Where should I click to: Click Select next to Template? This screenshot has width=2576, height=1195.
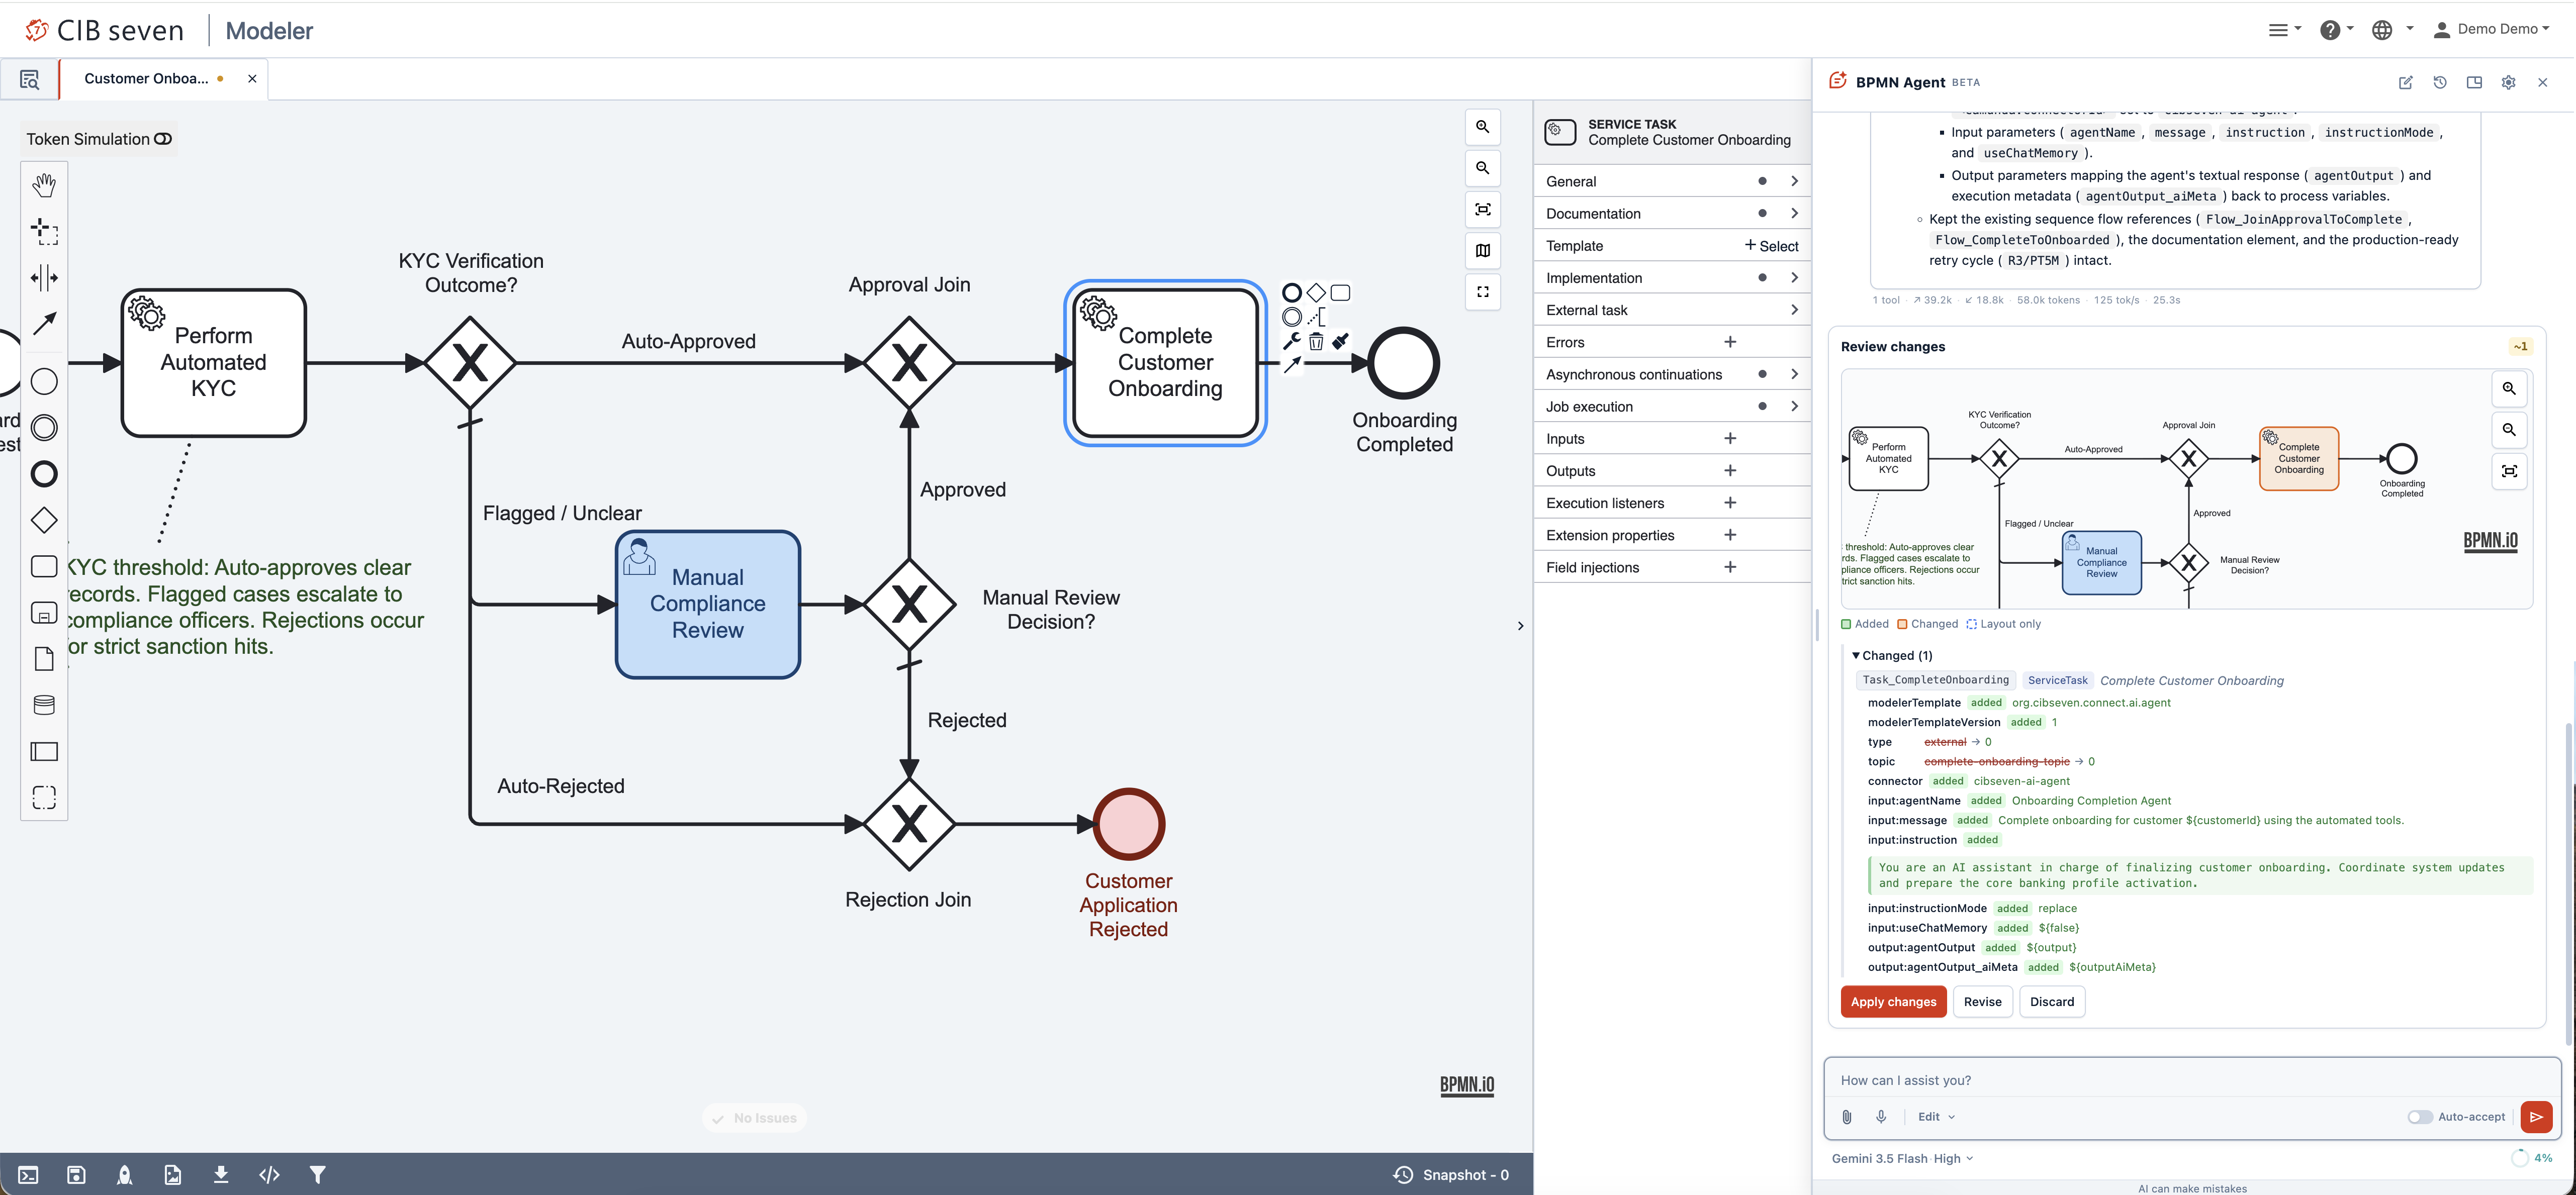tap(1771, 246)
